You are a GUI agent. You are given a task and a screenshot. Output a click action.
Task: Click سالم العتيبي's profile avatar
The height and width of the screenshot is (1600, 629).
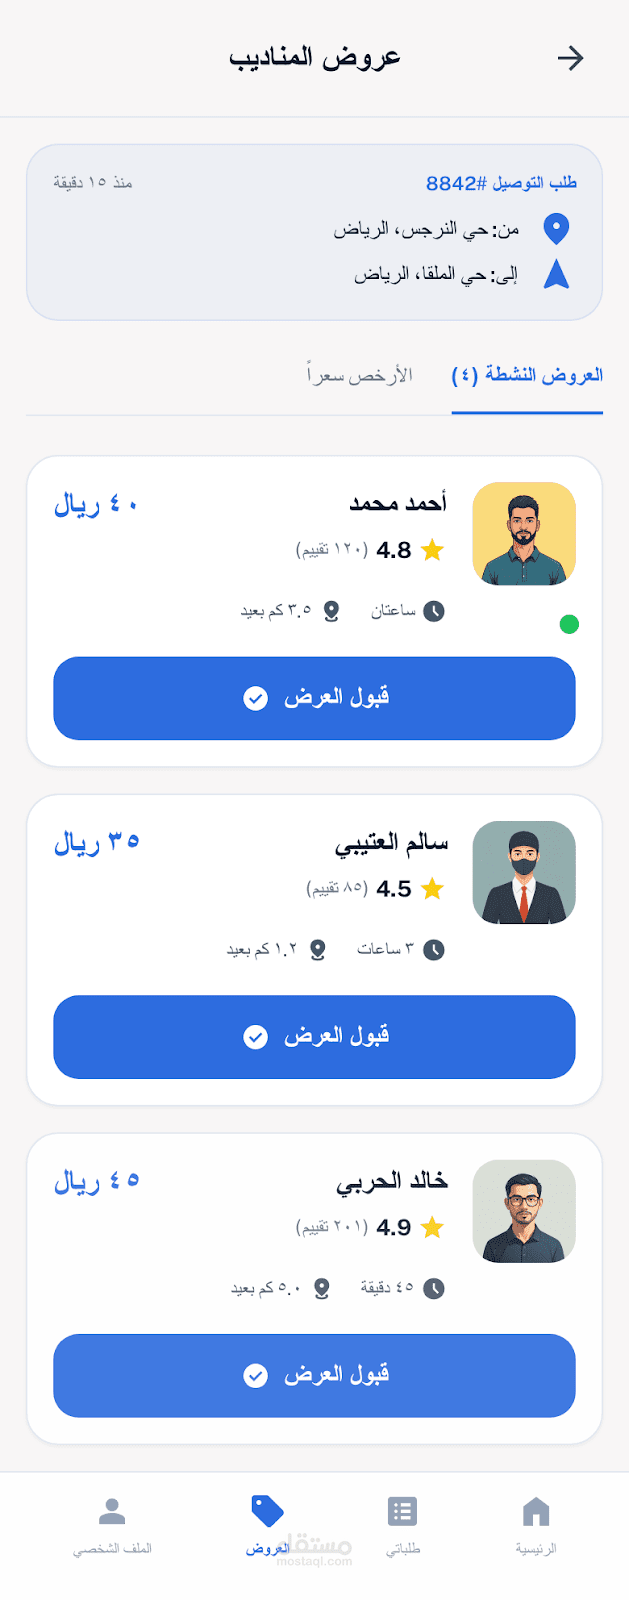tap(524, 873)
